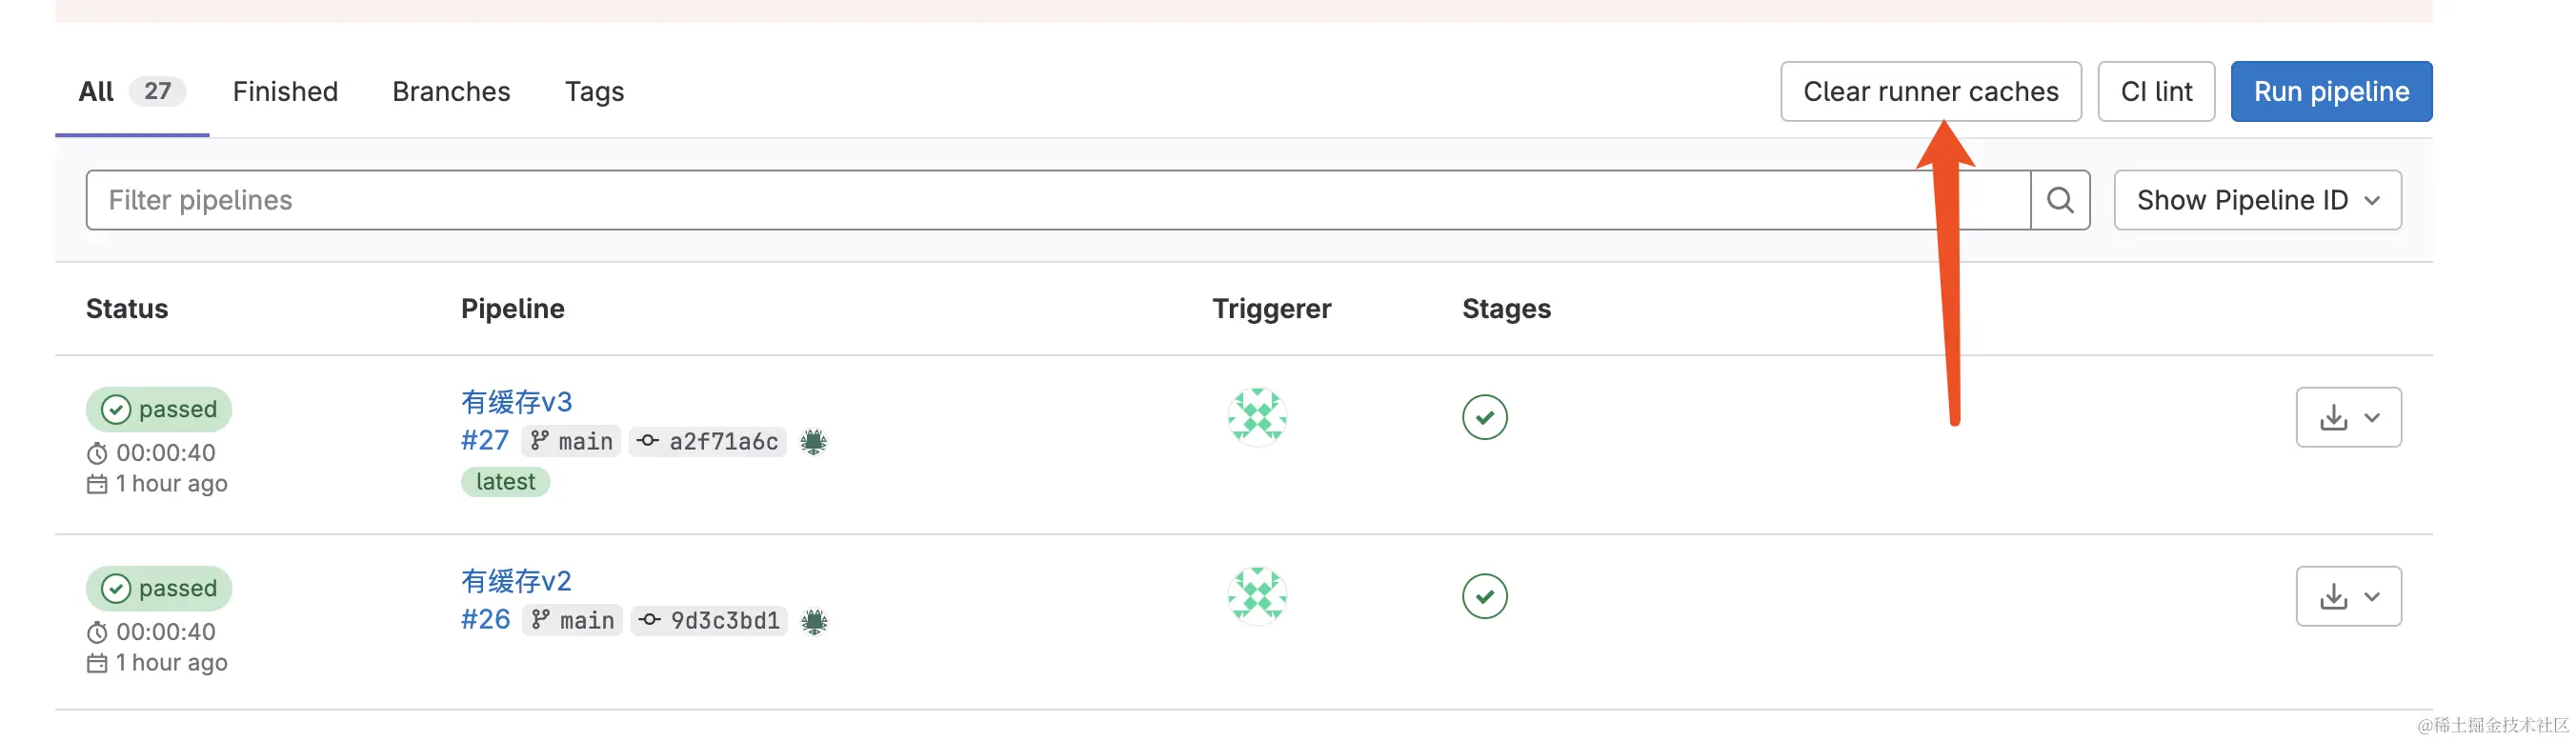The width and height of the screenshot is (2576, 741).
Task: Open artifacts download dropdown for pipeline #26
Action: (2347, 596)
